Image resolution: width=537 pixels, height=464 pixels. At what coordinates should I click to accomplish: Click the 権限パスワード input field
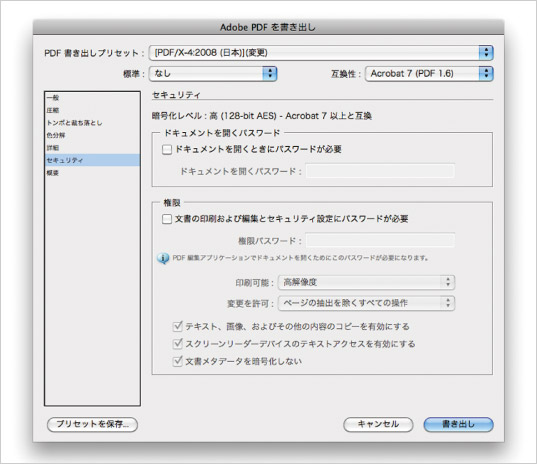[380, 241]
